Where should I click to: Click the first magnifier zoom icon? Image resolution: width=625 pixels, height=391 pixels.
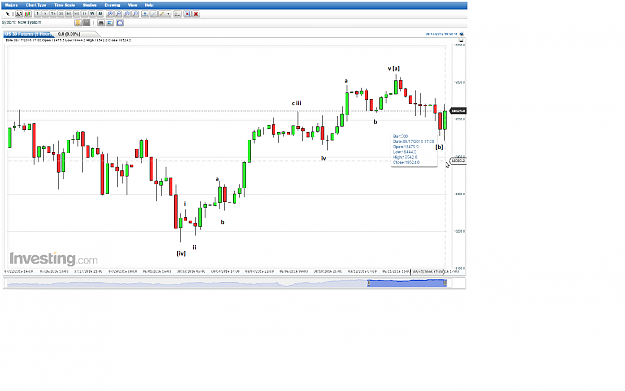point(110,14)
